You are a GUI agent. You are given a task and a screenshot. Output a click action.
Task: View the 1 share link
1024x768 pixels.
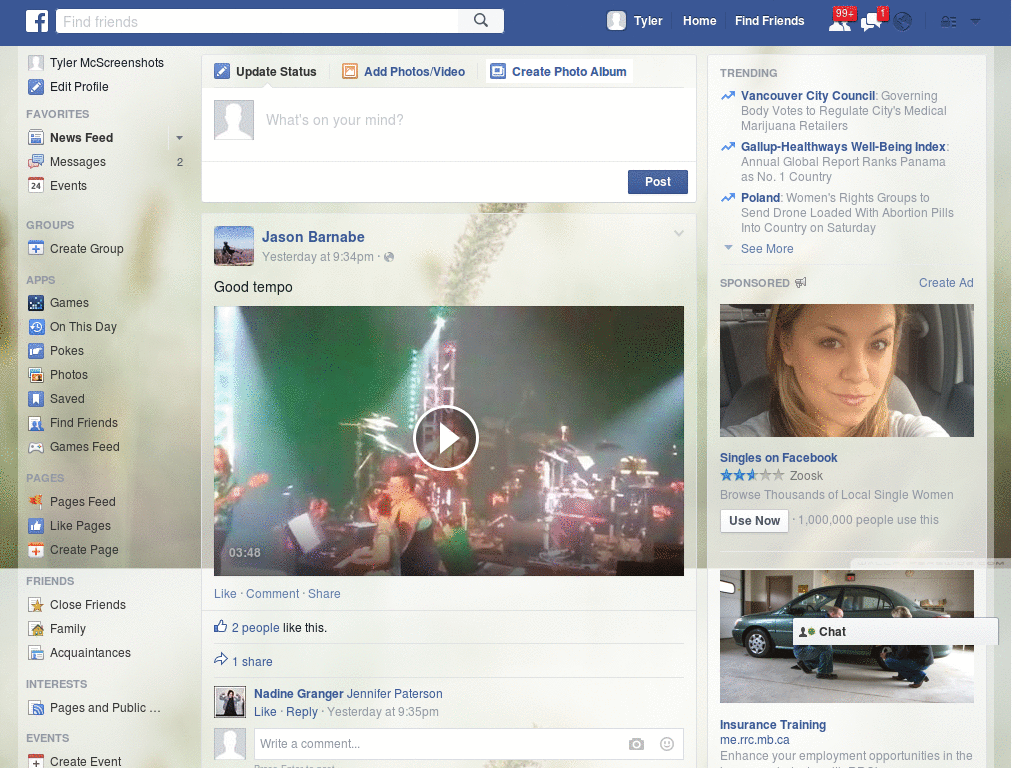coord(252,662)
